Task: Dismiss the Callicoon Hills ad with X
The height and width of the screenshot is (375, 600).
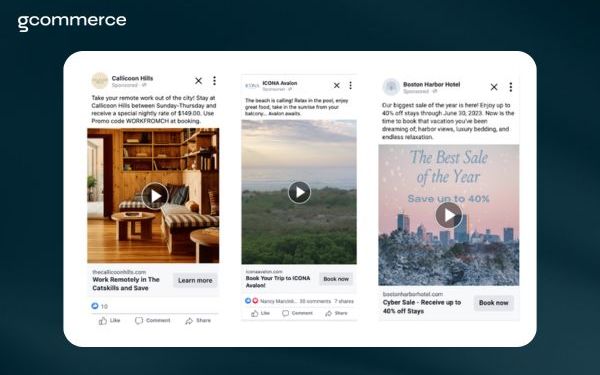Action: point(198,81)
